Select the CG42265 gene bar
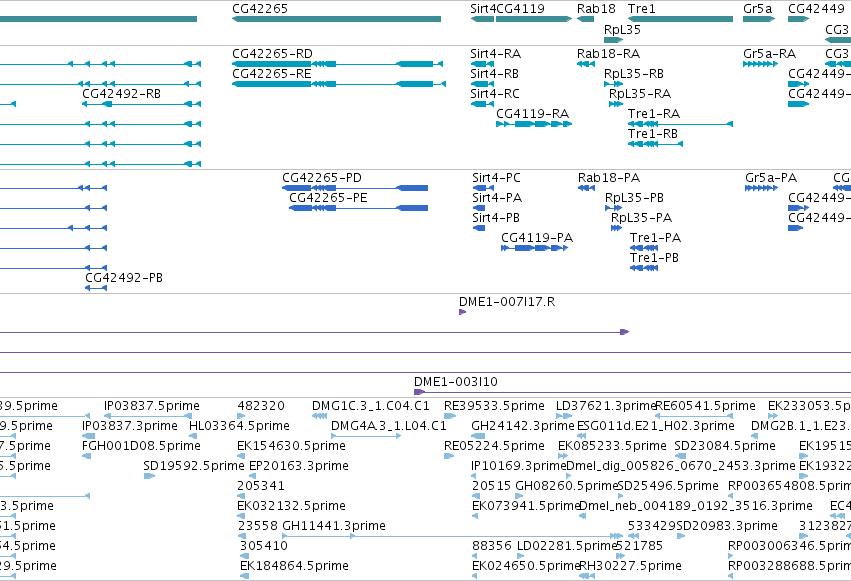The height and width of the screenshot is (581, 851). click(x=336, y=19)
